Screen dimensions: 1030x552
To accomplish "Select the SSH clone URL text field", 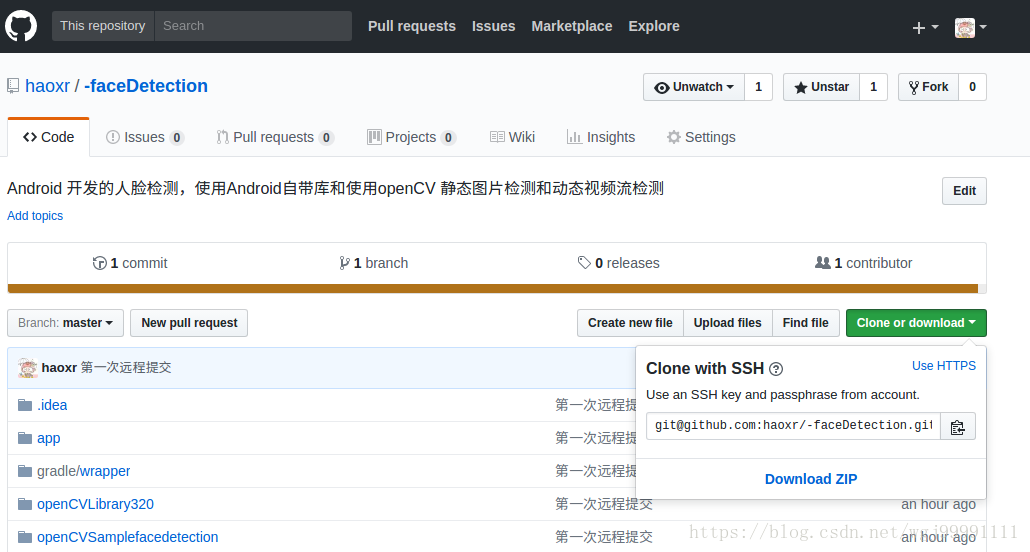I will 794,426.
